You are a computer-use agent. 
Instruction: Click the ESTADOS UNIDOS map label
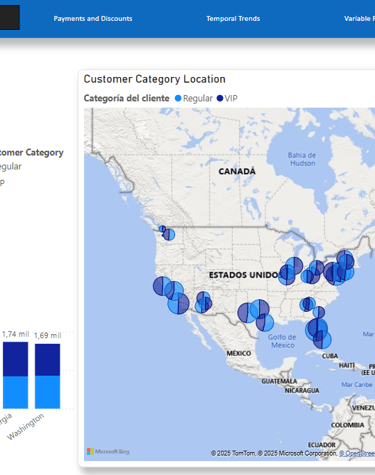[x=244, y=275]
